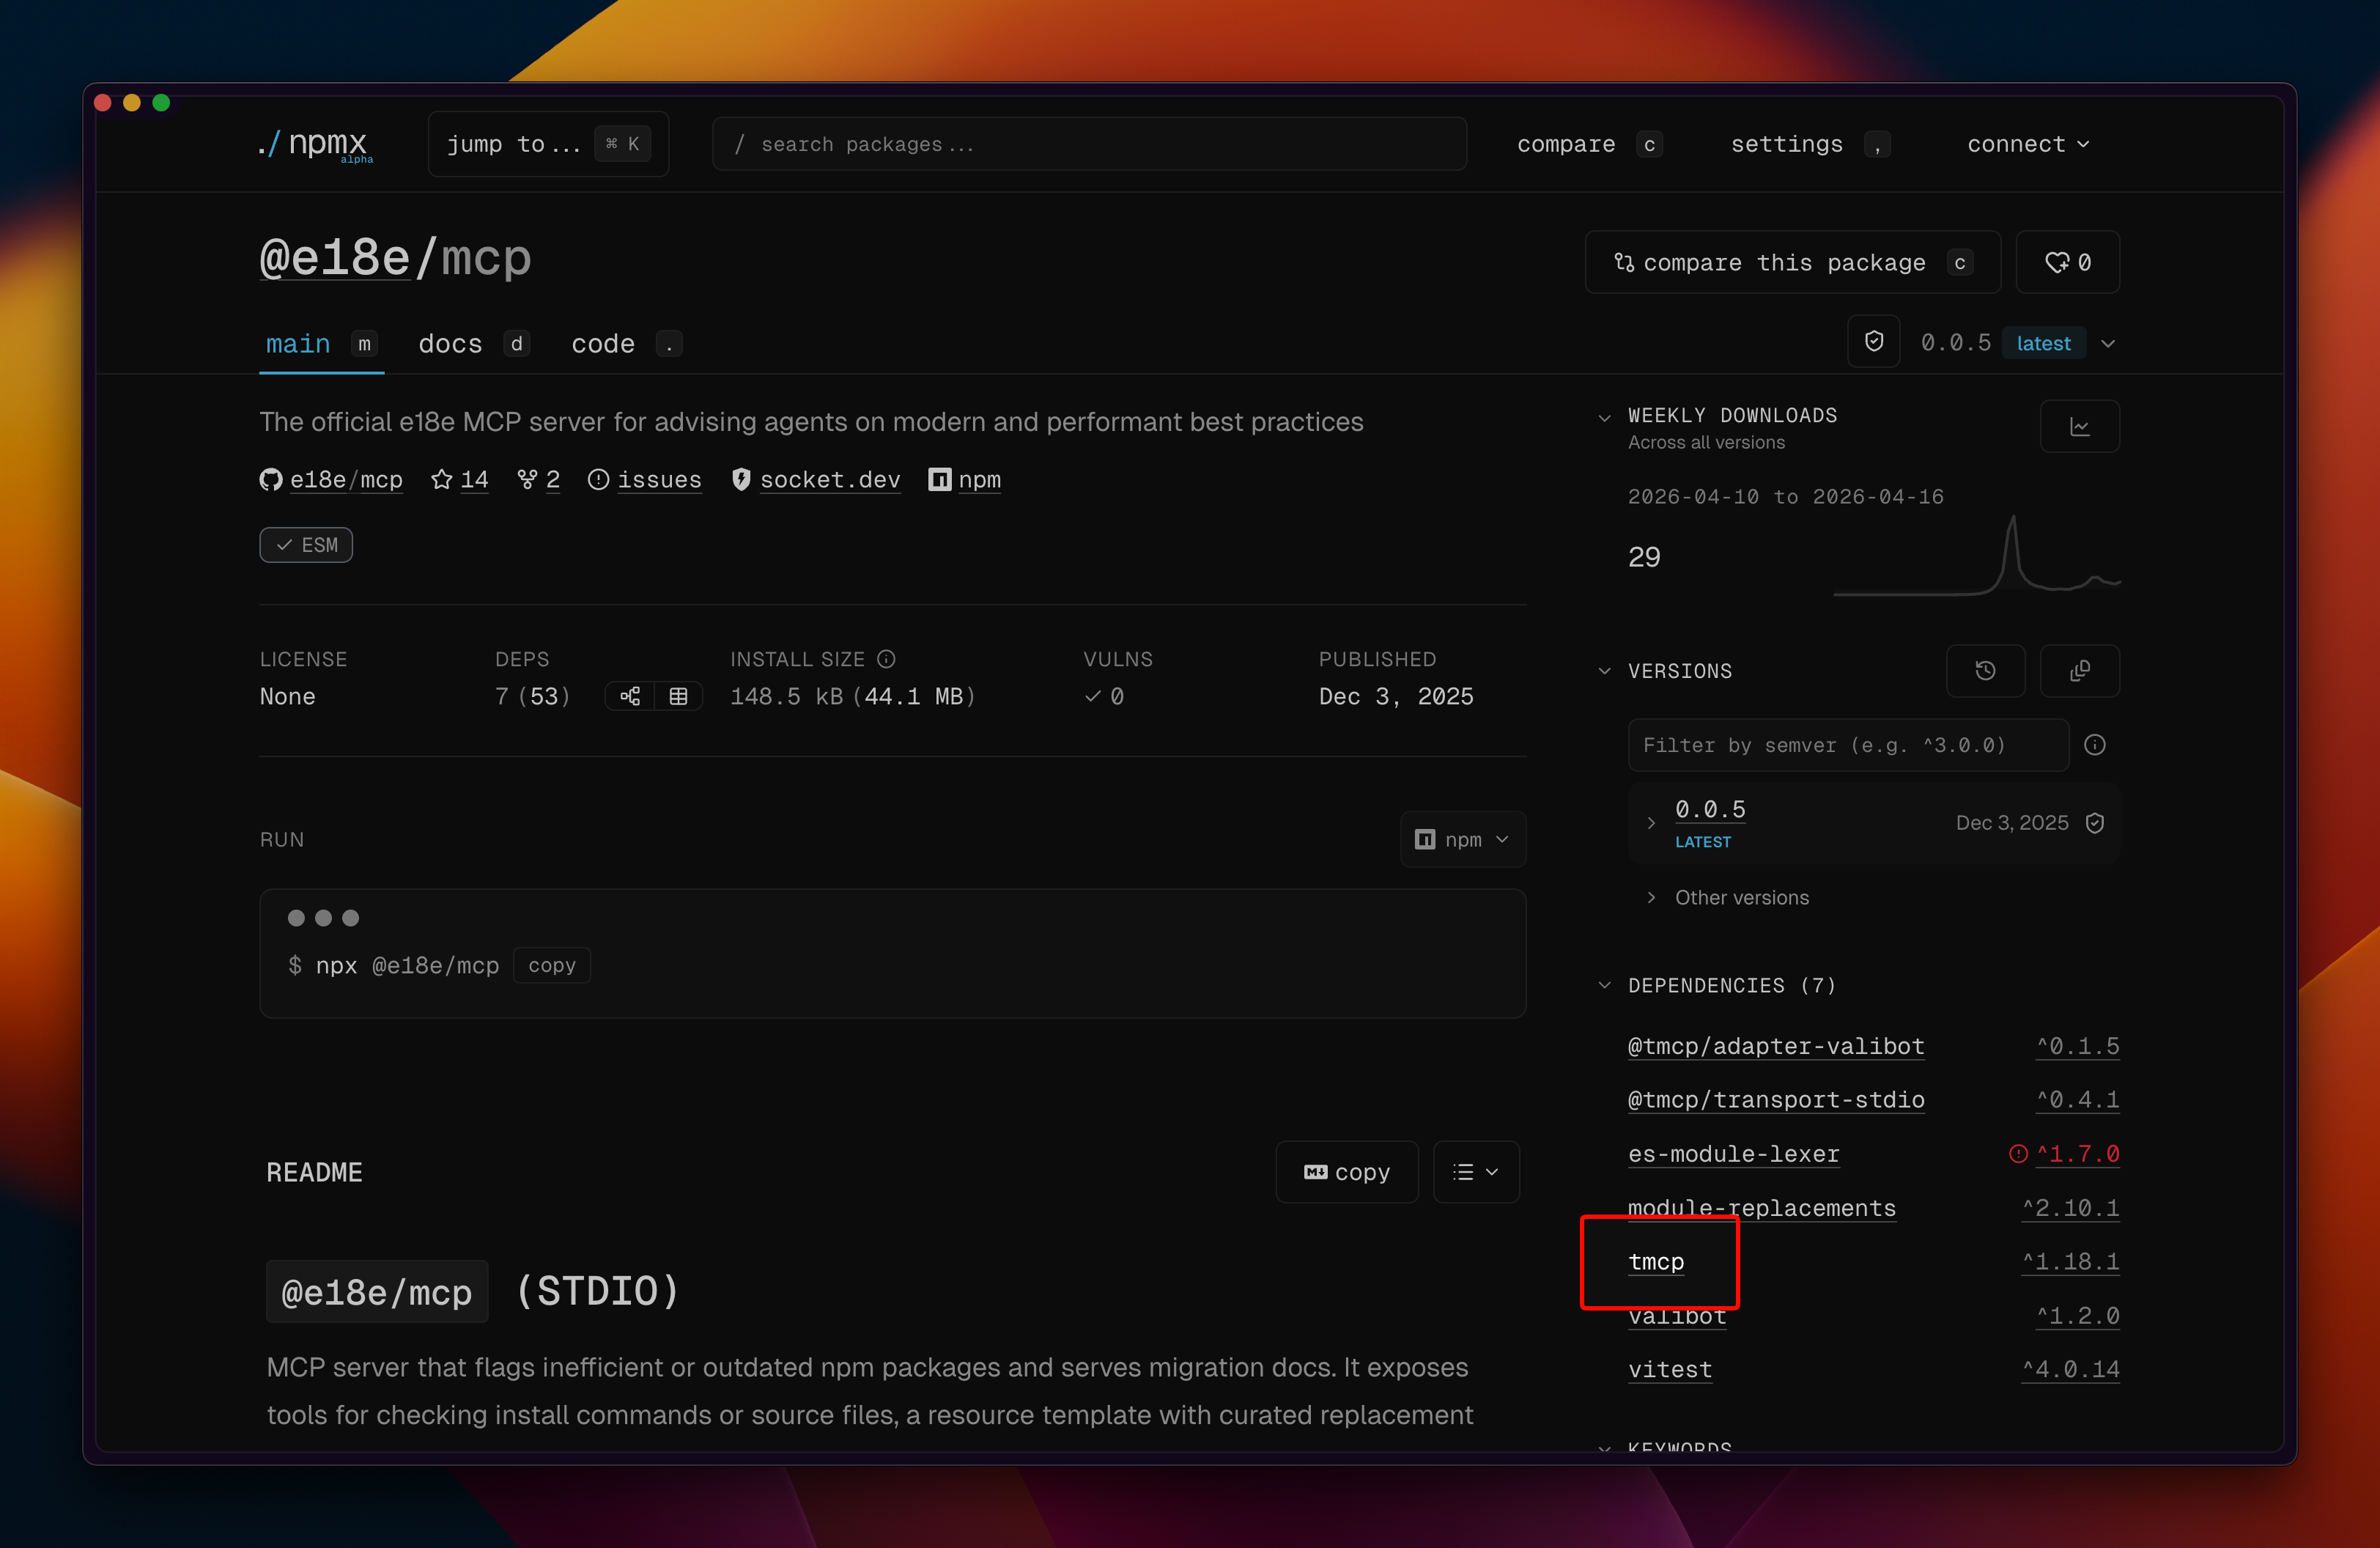
Task: Open the dependency graph icon
Action: pos(630,696)
